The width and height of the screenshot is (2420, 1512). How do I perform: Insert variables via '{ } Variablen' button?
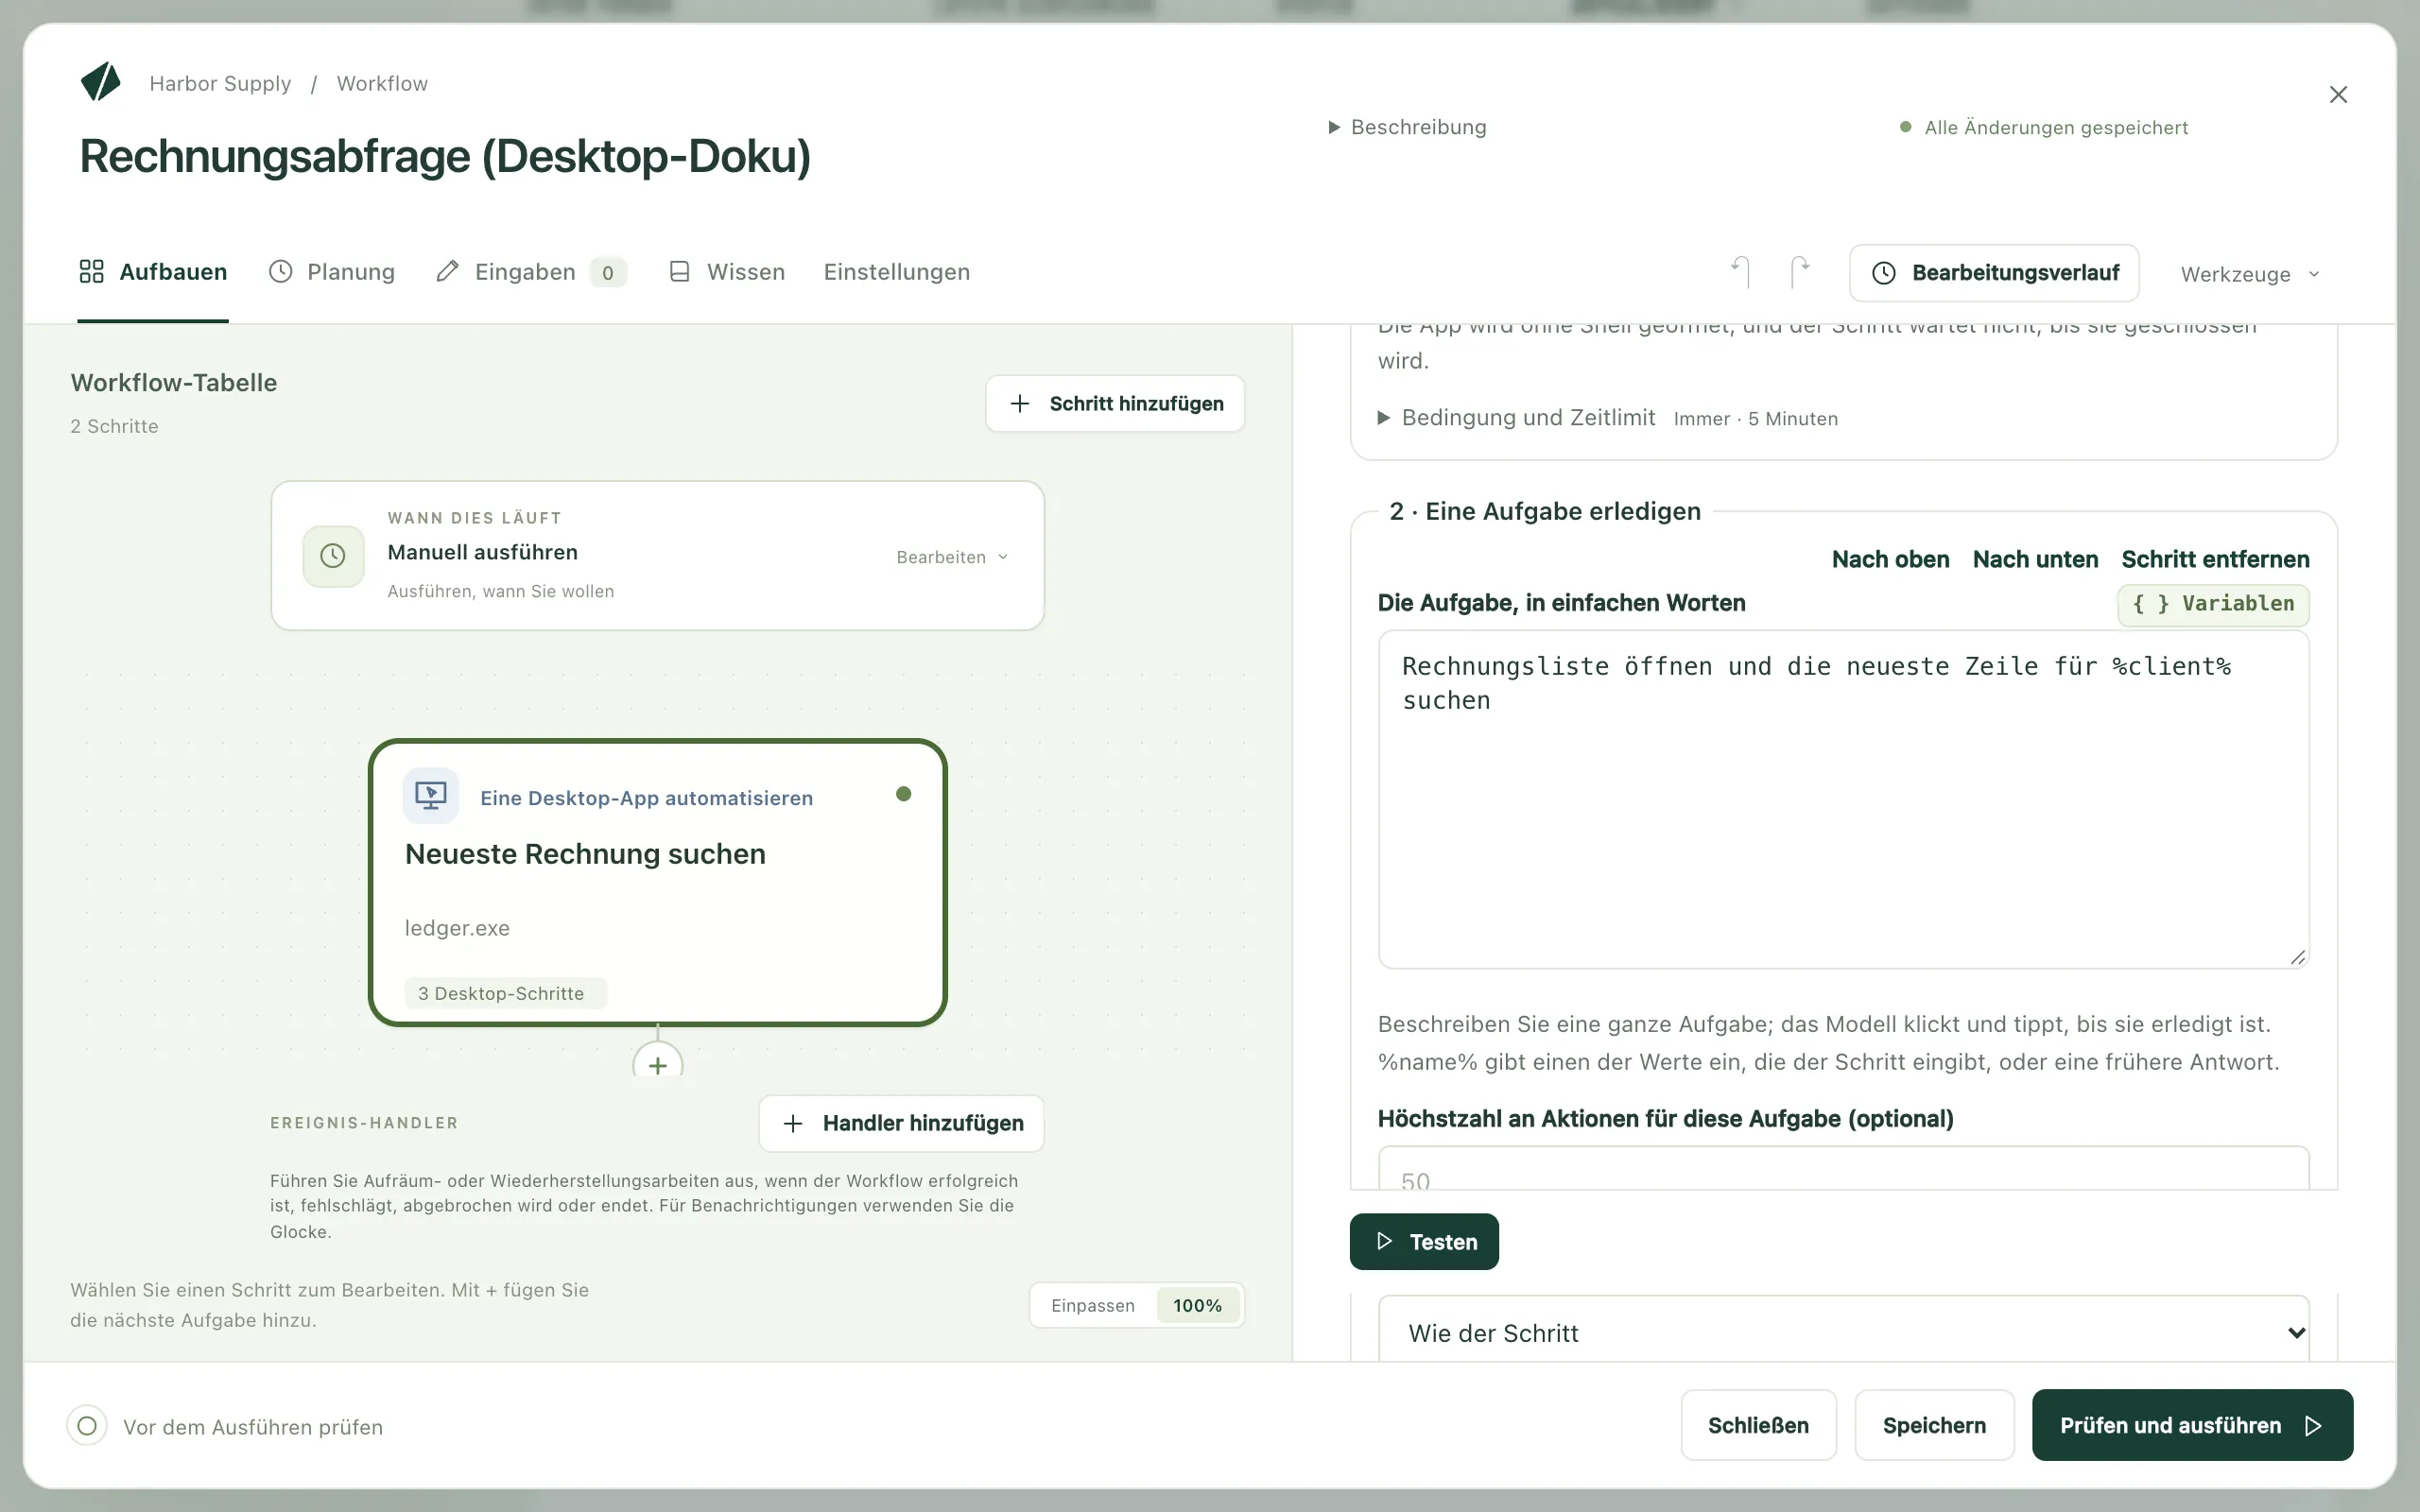2213,604
